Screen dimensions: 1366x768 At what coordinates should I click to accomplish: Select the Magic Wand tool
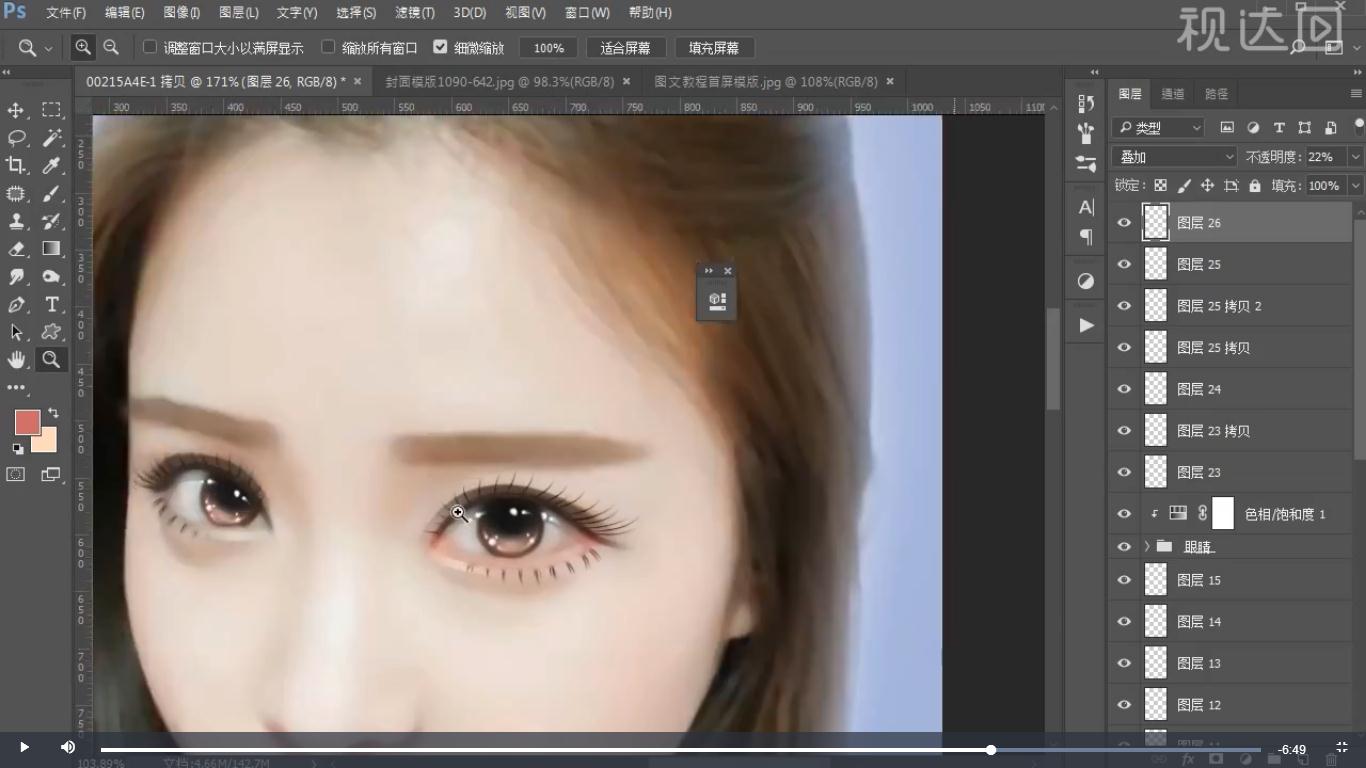[51, 137]
